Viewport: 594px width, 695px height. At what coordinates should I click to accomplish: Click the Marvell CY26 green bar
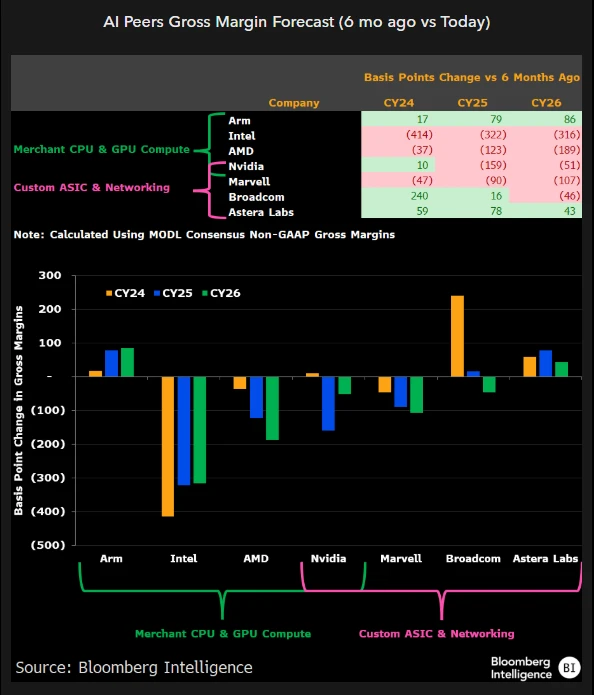pyautogui.click(x=417, y=395)
